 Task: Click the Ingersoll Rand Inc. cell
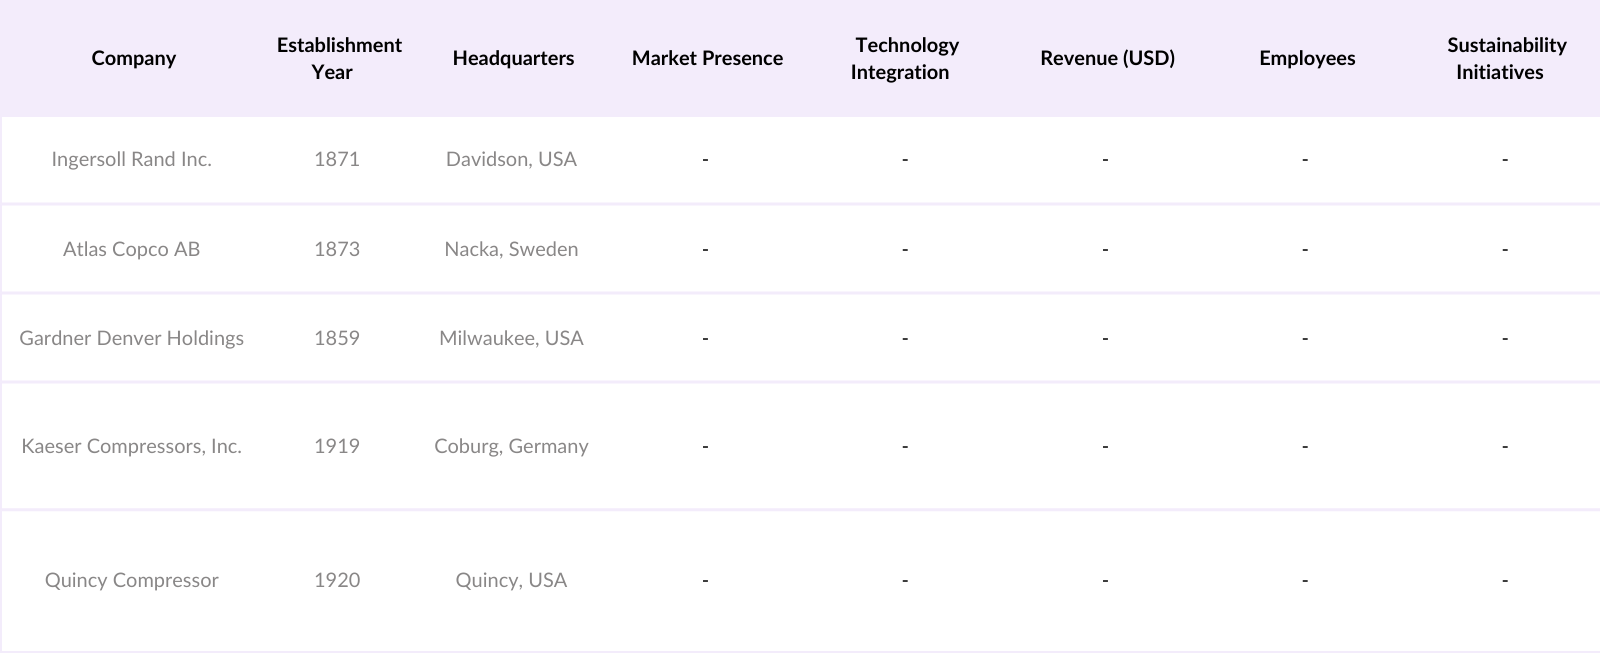coord(132,159)
